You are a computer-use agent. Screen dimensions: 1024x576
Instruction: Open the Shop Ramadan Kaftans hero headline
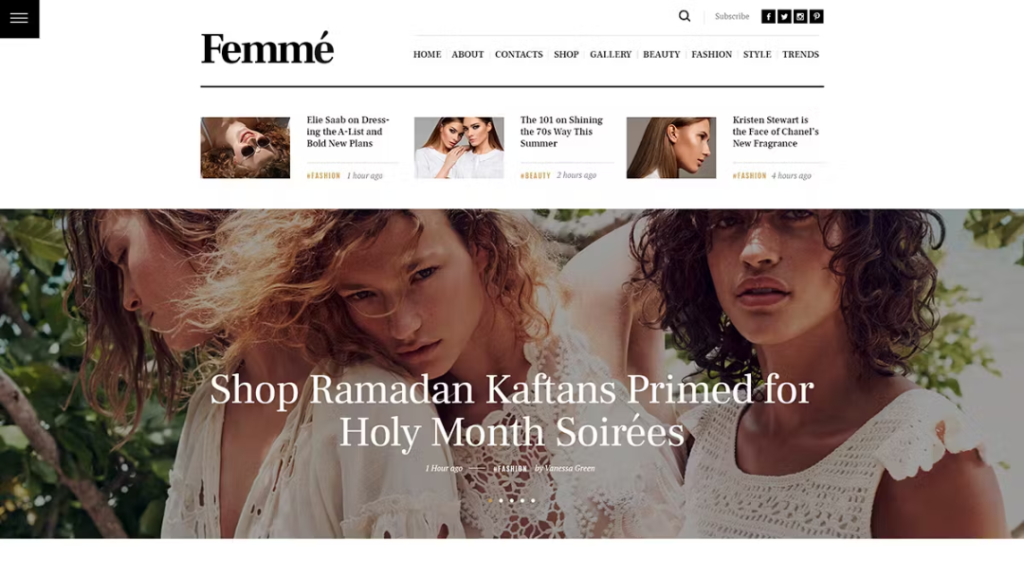[x=511, y=410]
